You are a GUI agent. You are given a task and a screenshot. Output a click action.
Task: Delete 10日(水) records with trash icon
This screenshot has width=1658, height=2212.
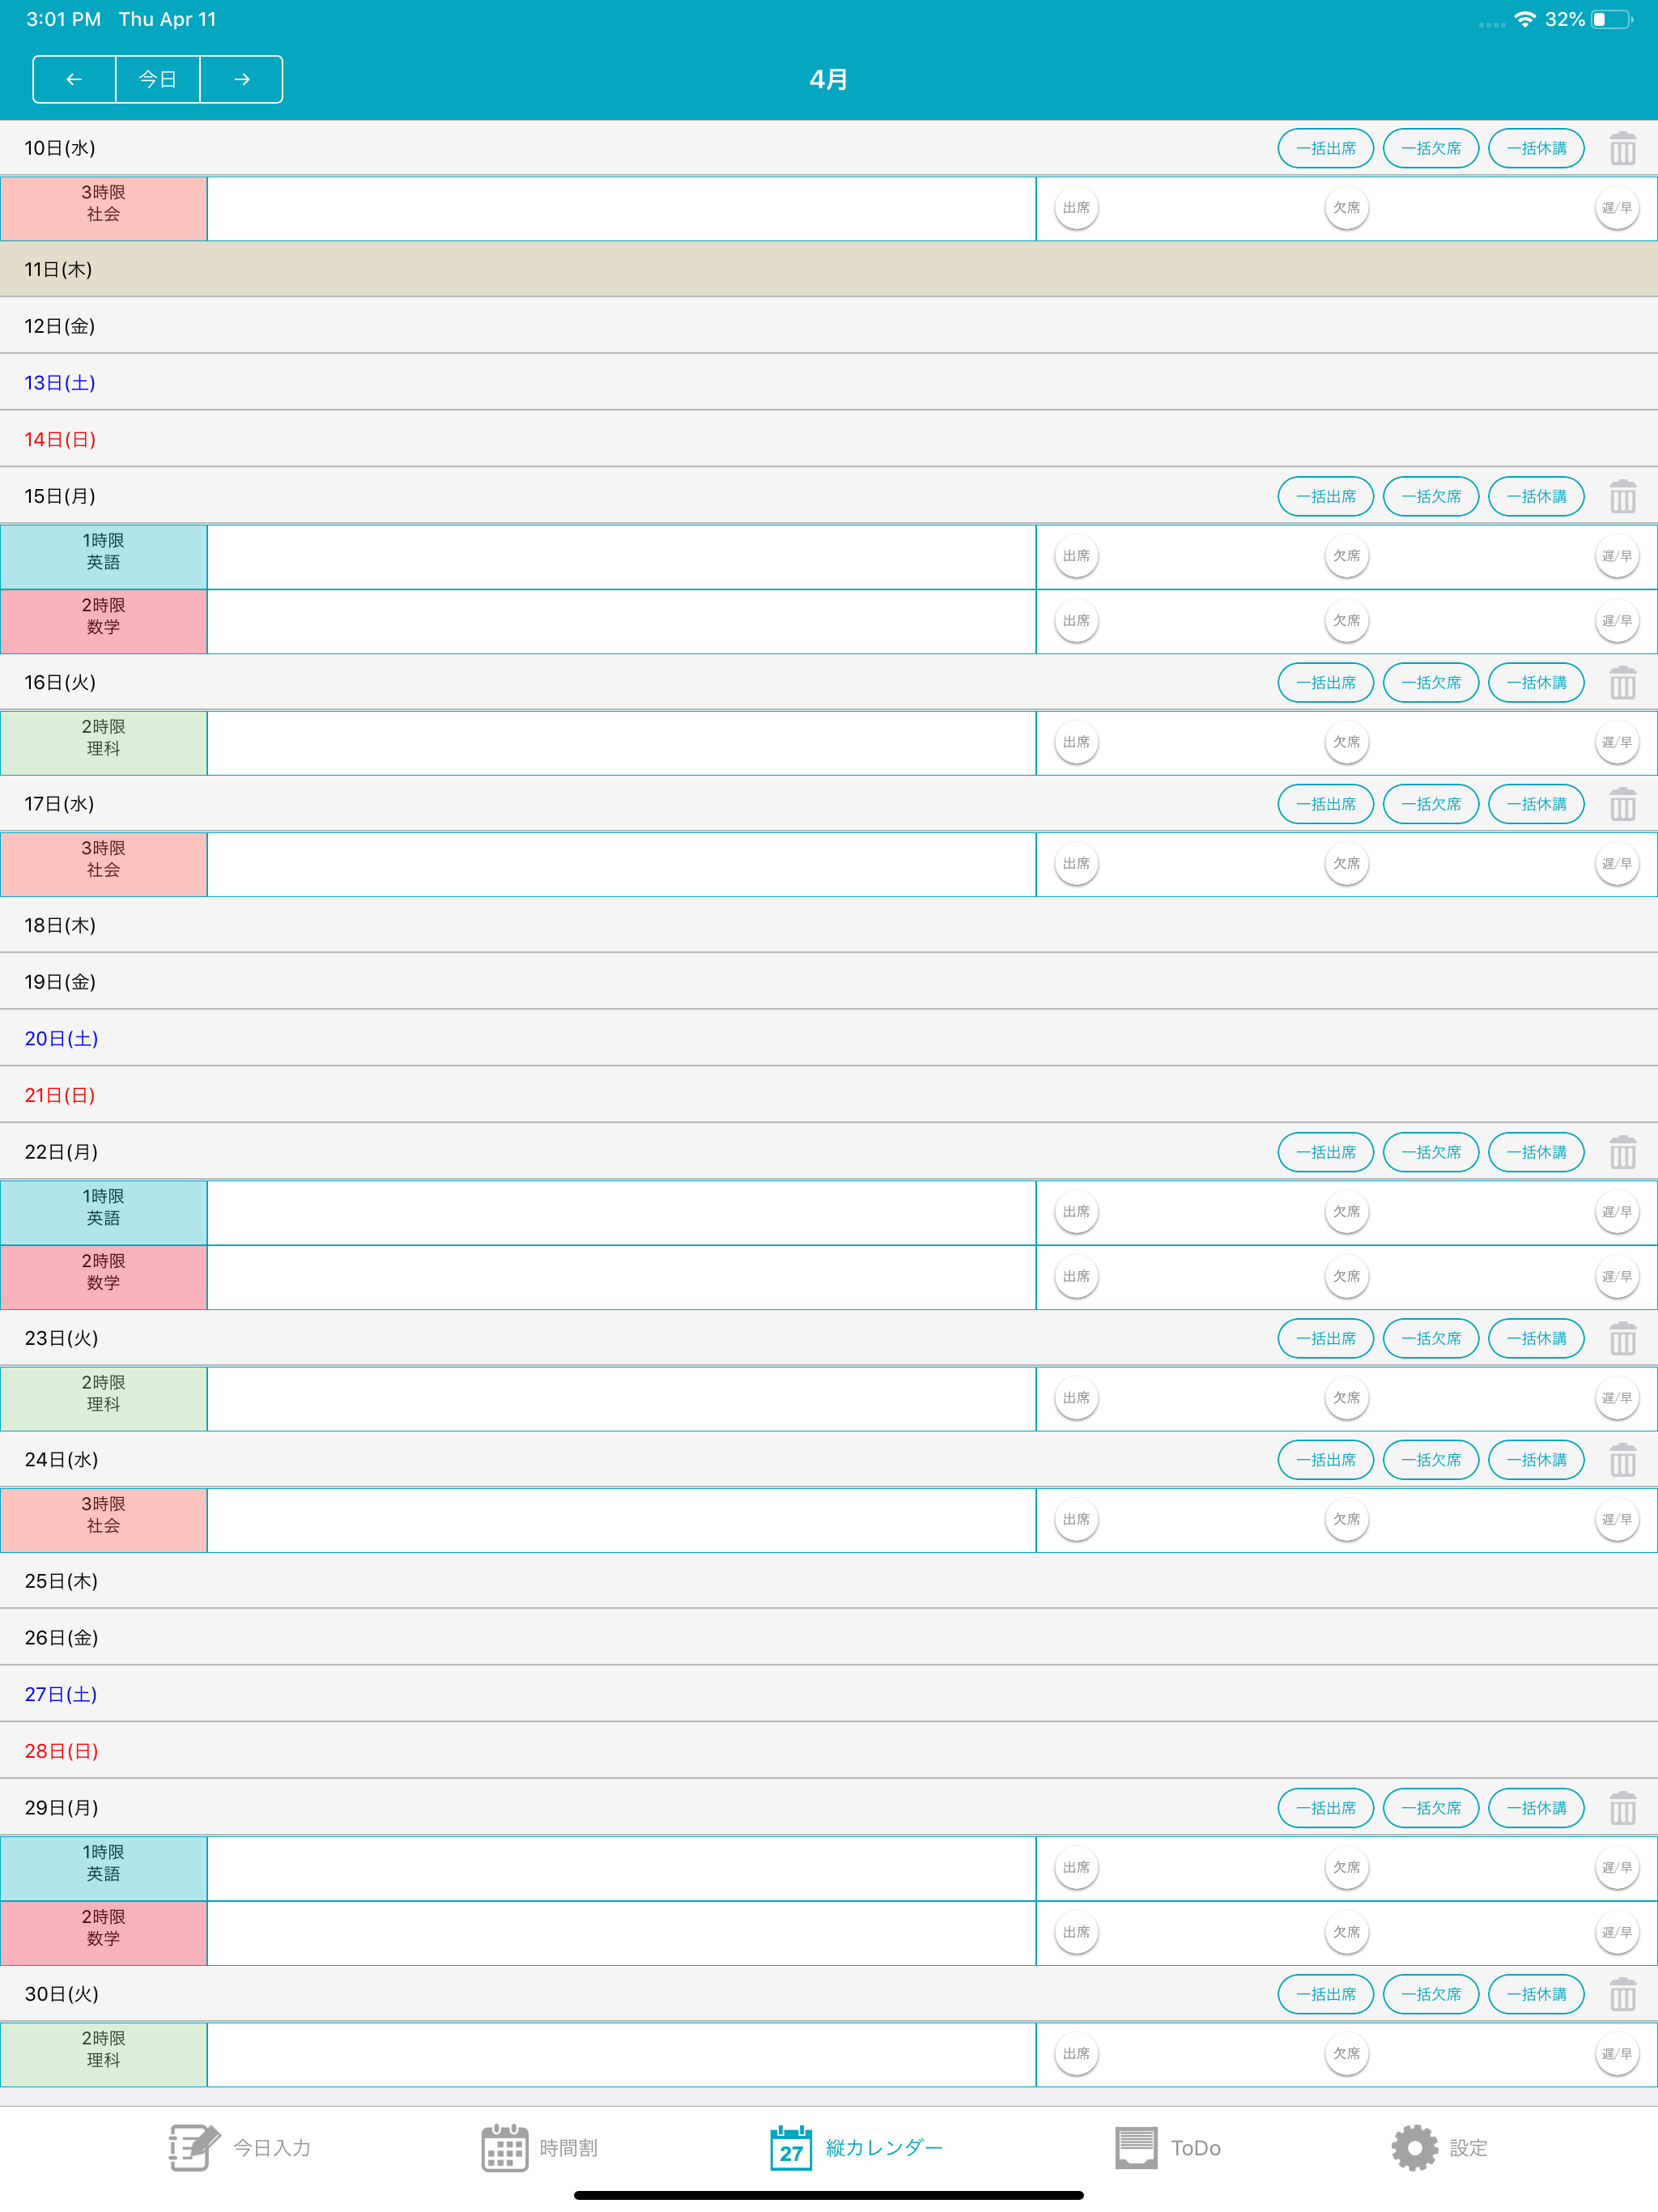[x=1622, y=149]
